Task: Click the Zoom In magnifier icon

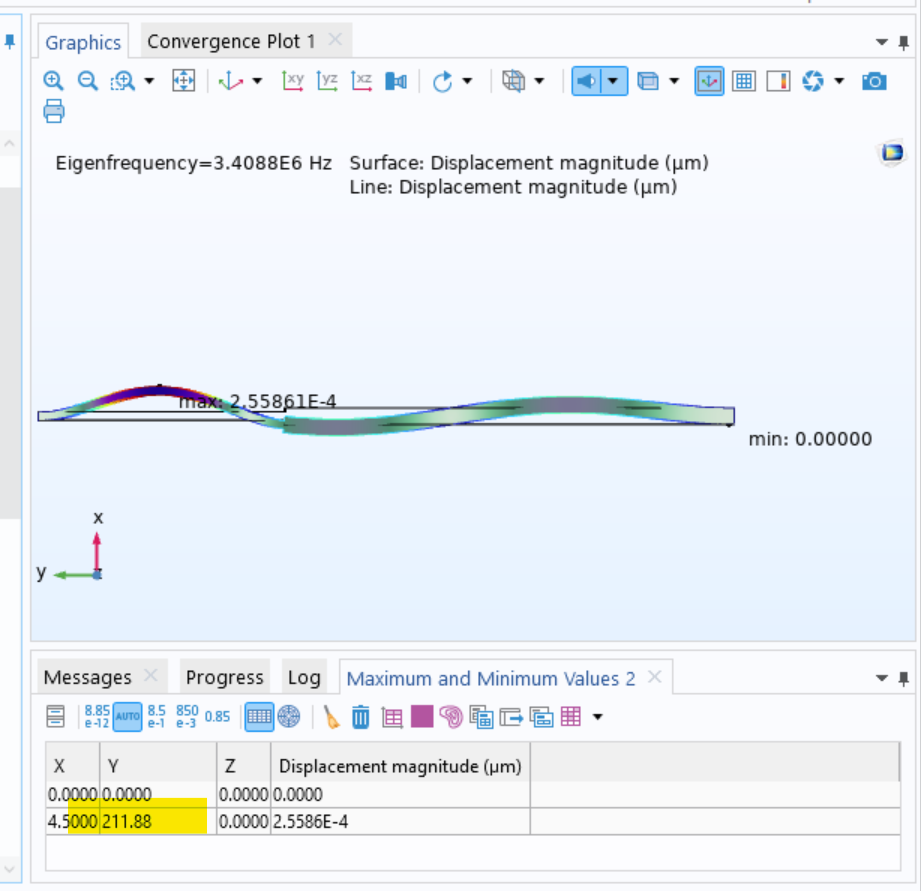Action: 53,81
